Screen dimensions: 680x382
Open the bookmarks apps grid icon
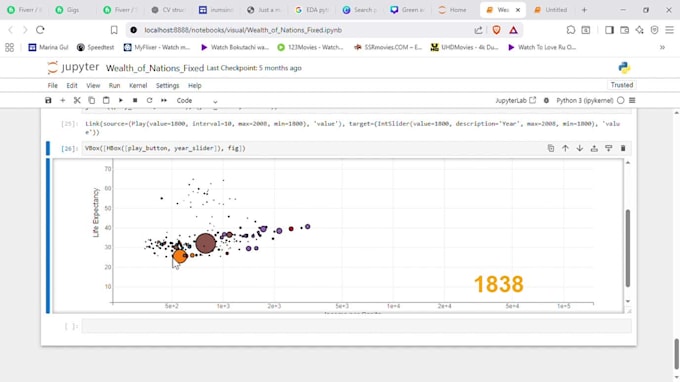click(10, 47)
